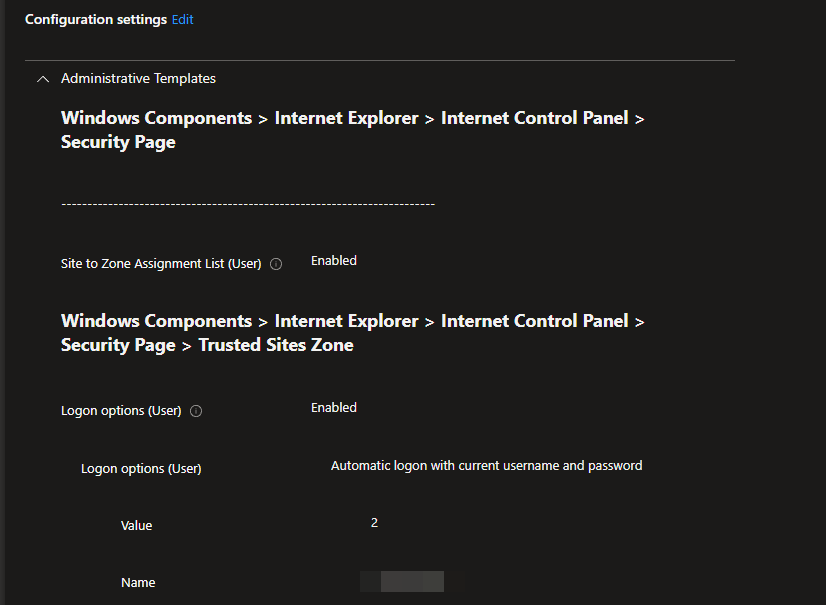This screenshot has height=605, width=826.
Task: Collapse the Administrative Templates section chevron
Action: 42,79
